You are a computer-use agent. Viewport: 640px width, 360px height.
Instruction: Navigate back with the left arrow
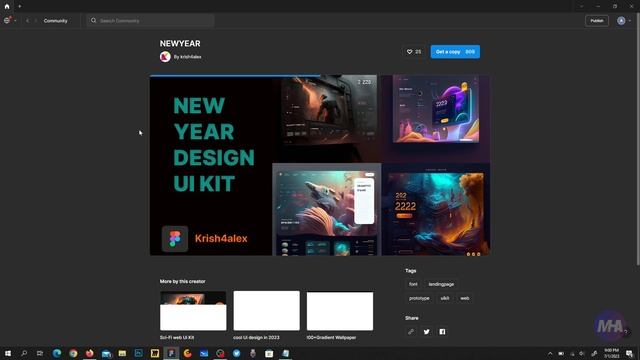tap(28, 20)
